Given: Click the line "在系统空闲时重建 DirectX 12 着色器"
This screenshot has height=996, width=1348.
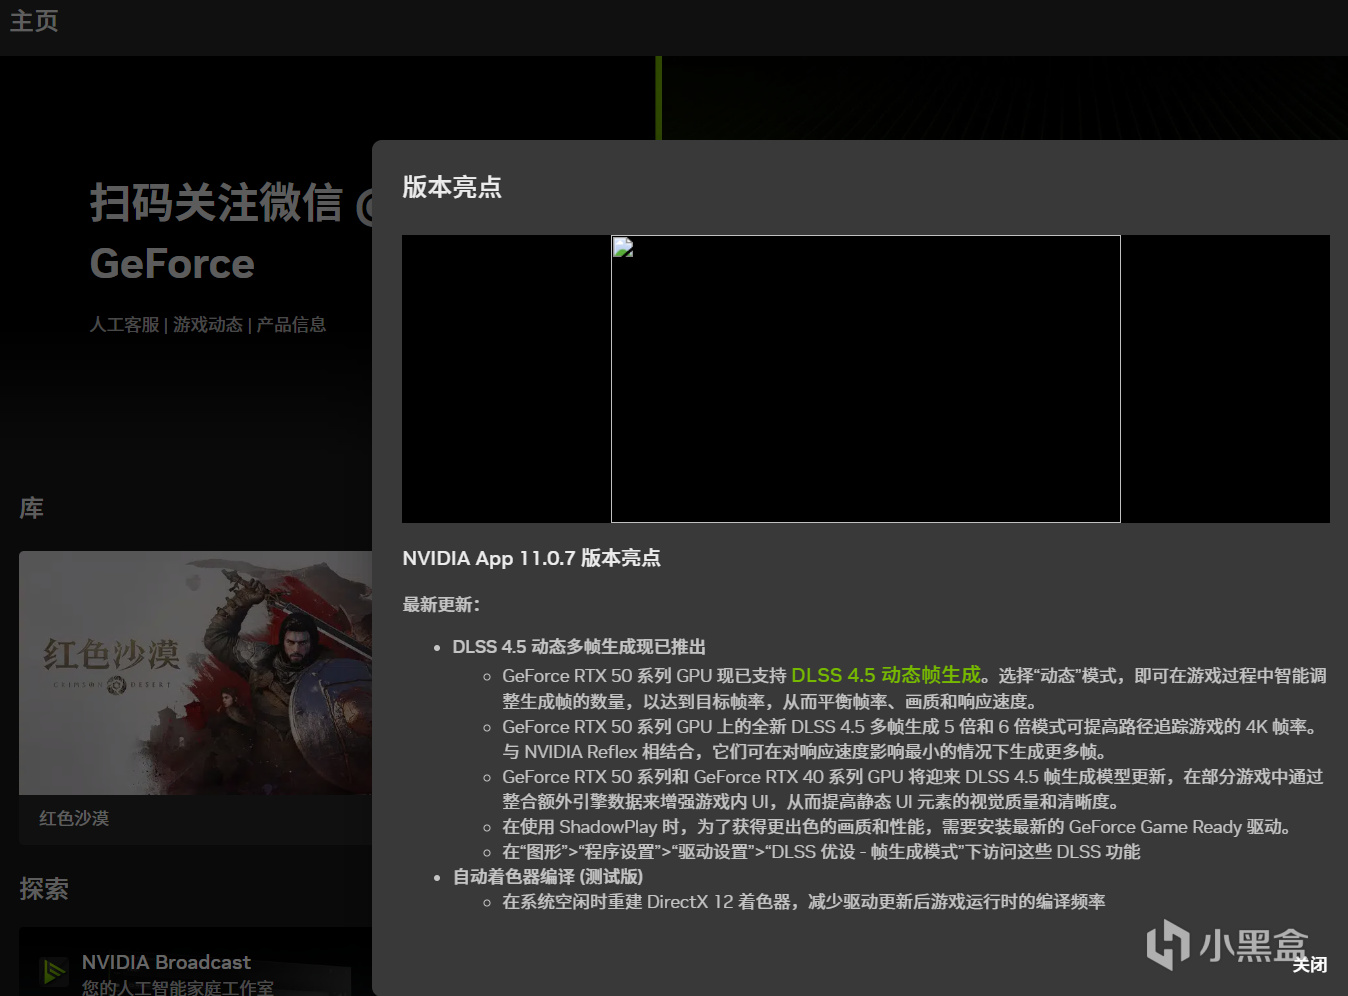Looking at the screenshot, I should tap(804, 902).
